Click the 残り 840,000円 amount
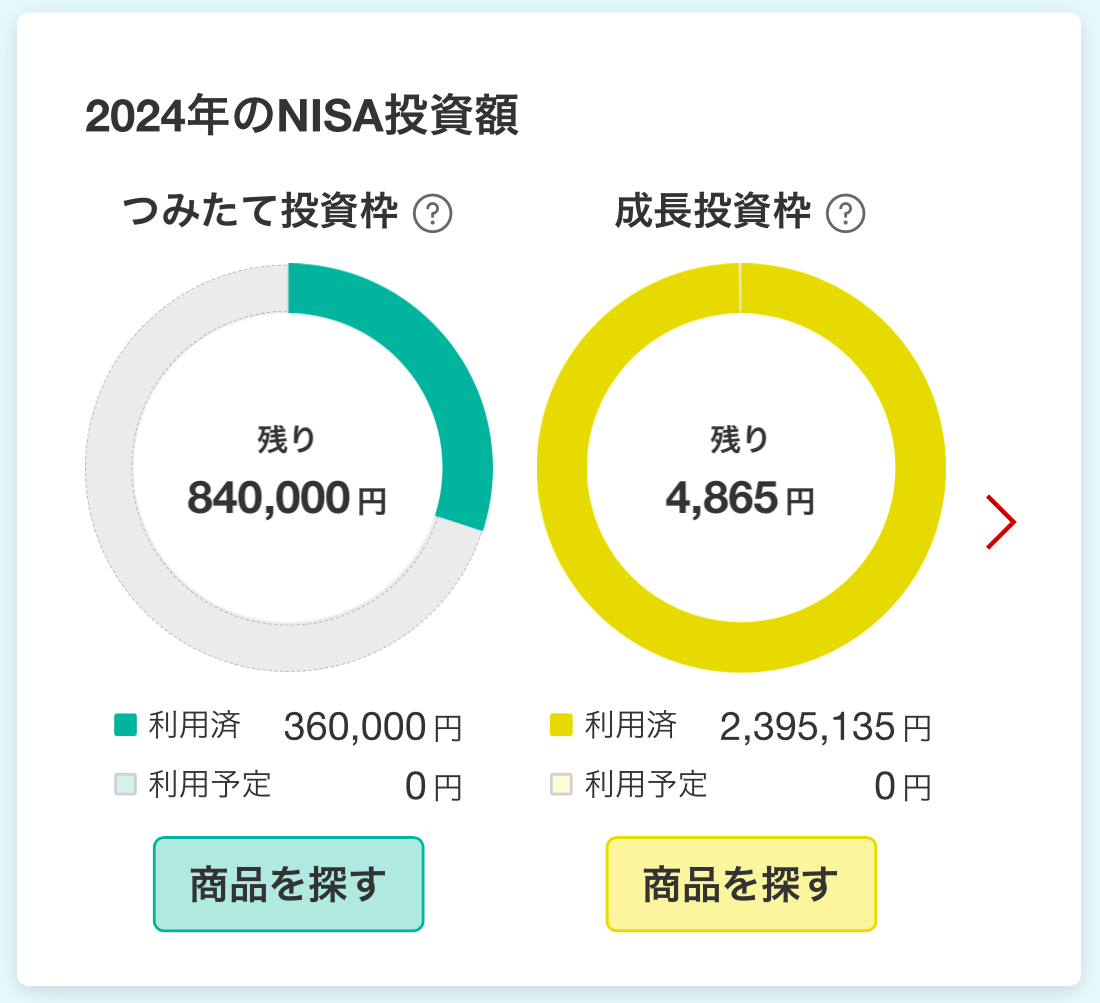 [287, 498]
